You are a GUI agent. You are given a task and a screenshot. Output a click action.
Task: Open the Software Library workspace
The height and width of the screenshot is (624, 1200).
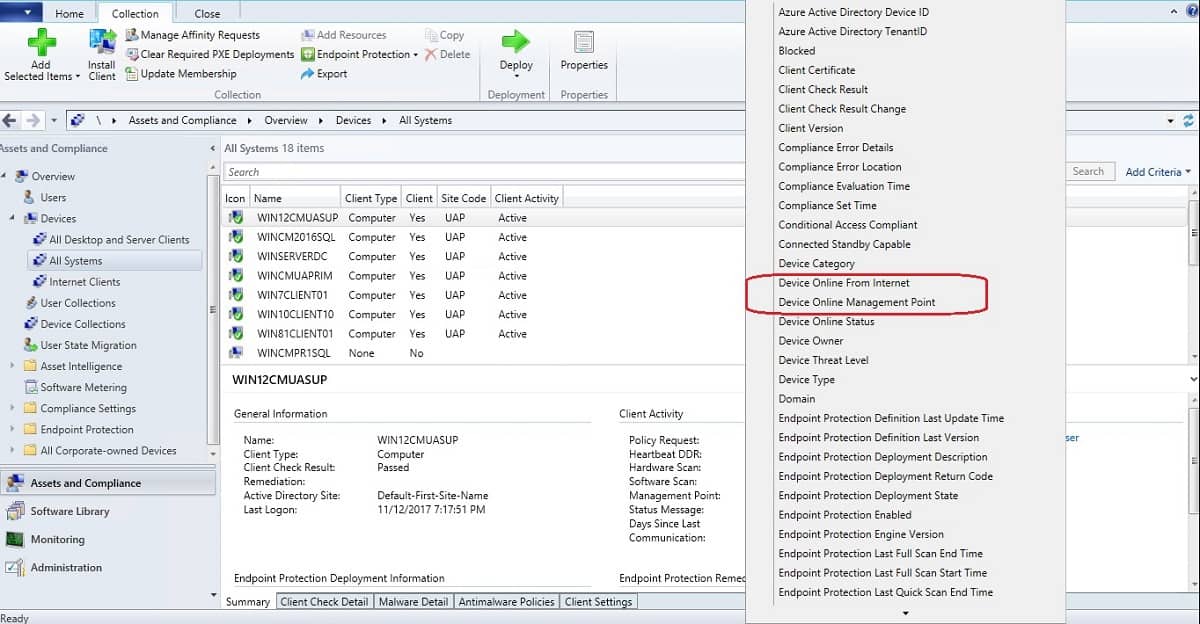coord(70,511)
